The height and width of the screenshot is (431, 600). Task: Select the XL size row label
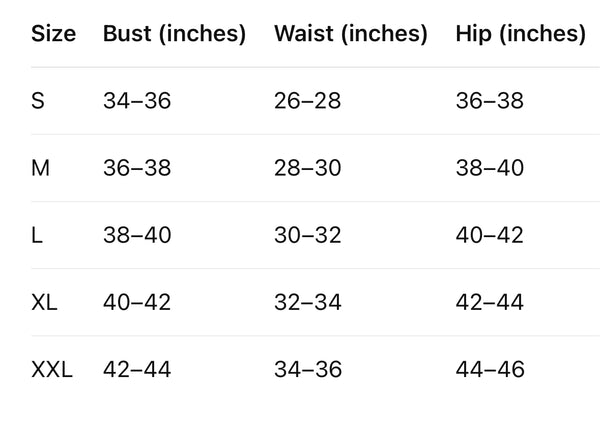coord(44,302)
